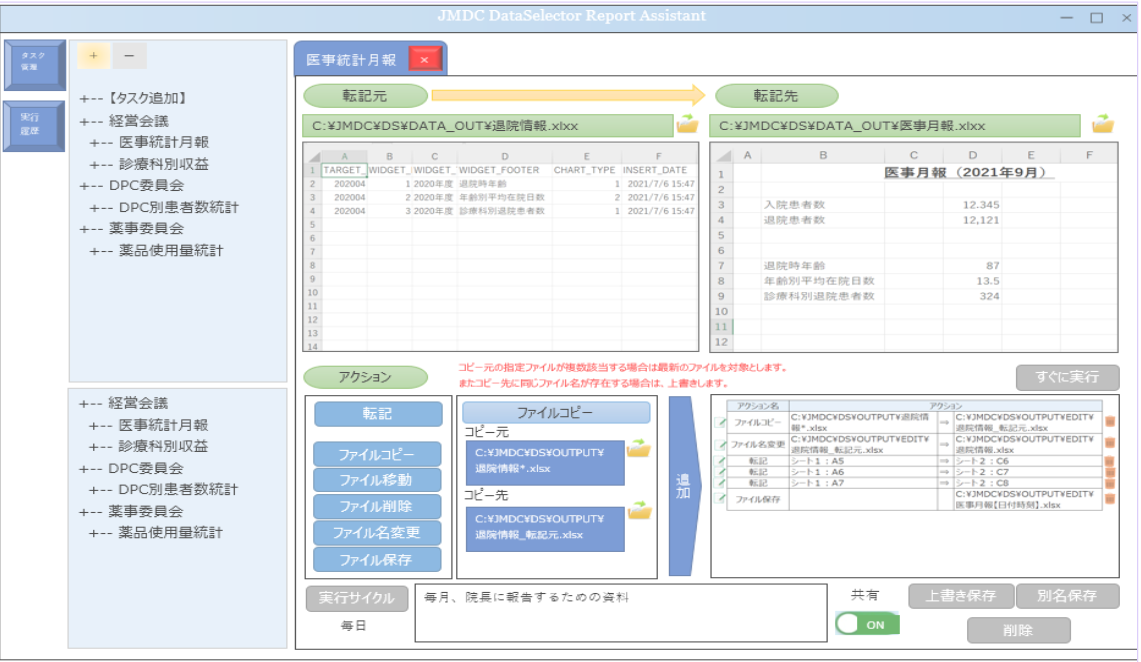Select 入院患者数 cell in destination sheet

point(822,205)
